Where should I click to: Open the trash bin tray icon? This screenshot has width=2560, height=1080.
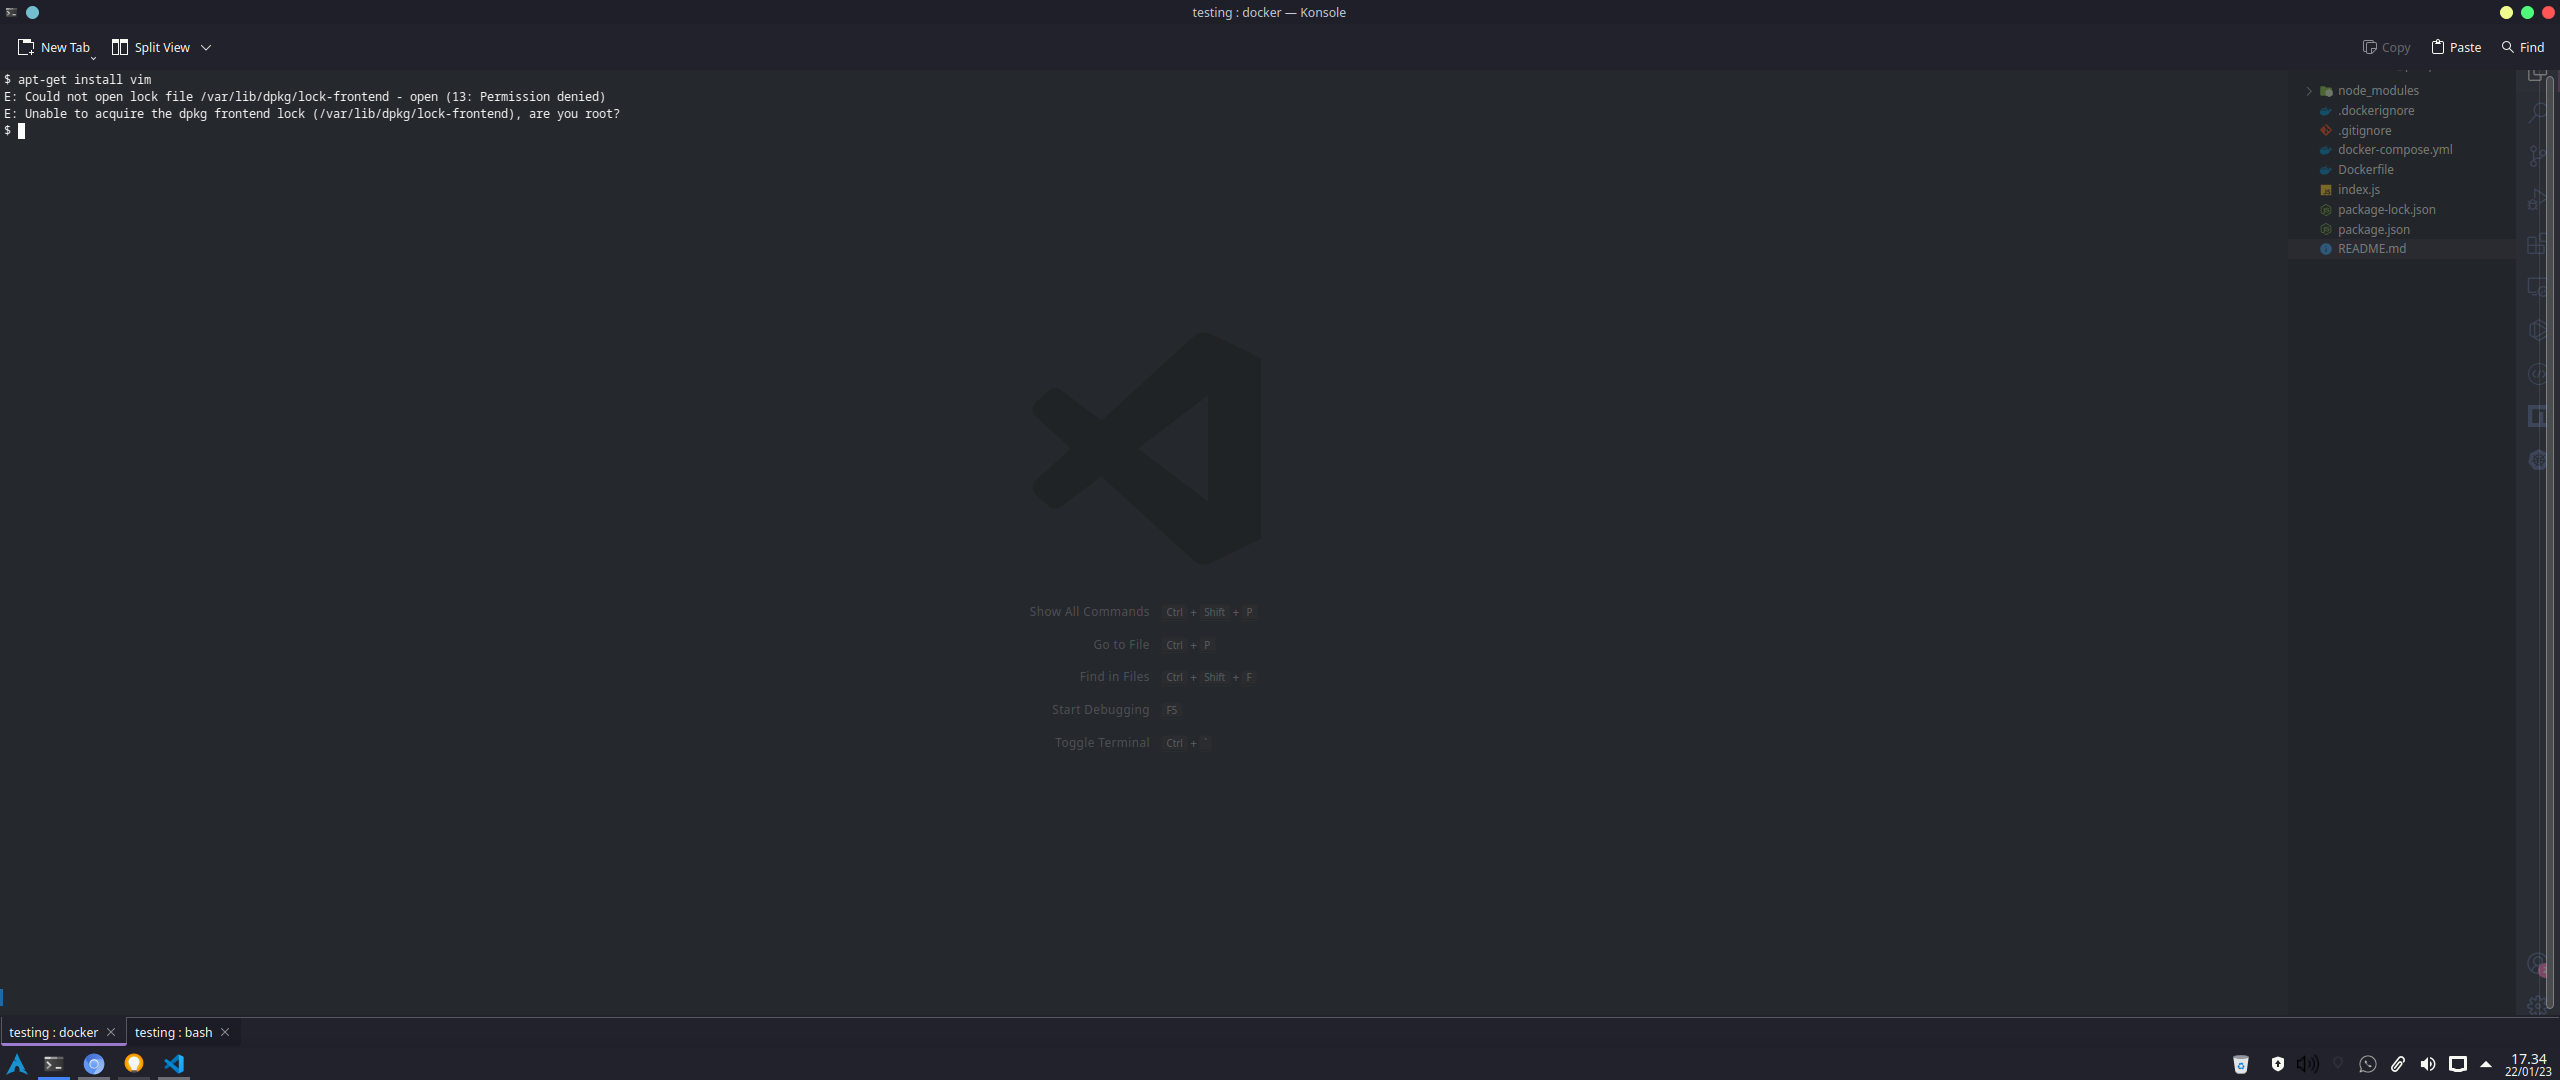coord(2241,1064)
